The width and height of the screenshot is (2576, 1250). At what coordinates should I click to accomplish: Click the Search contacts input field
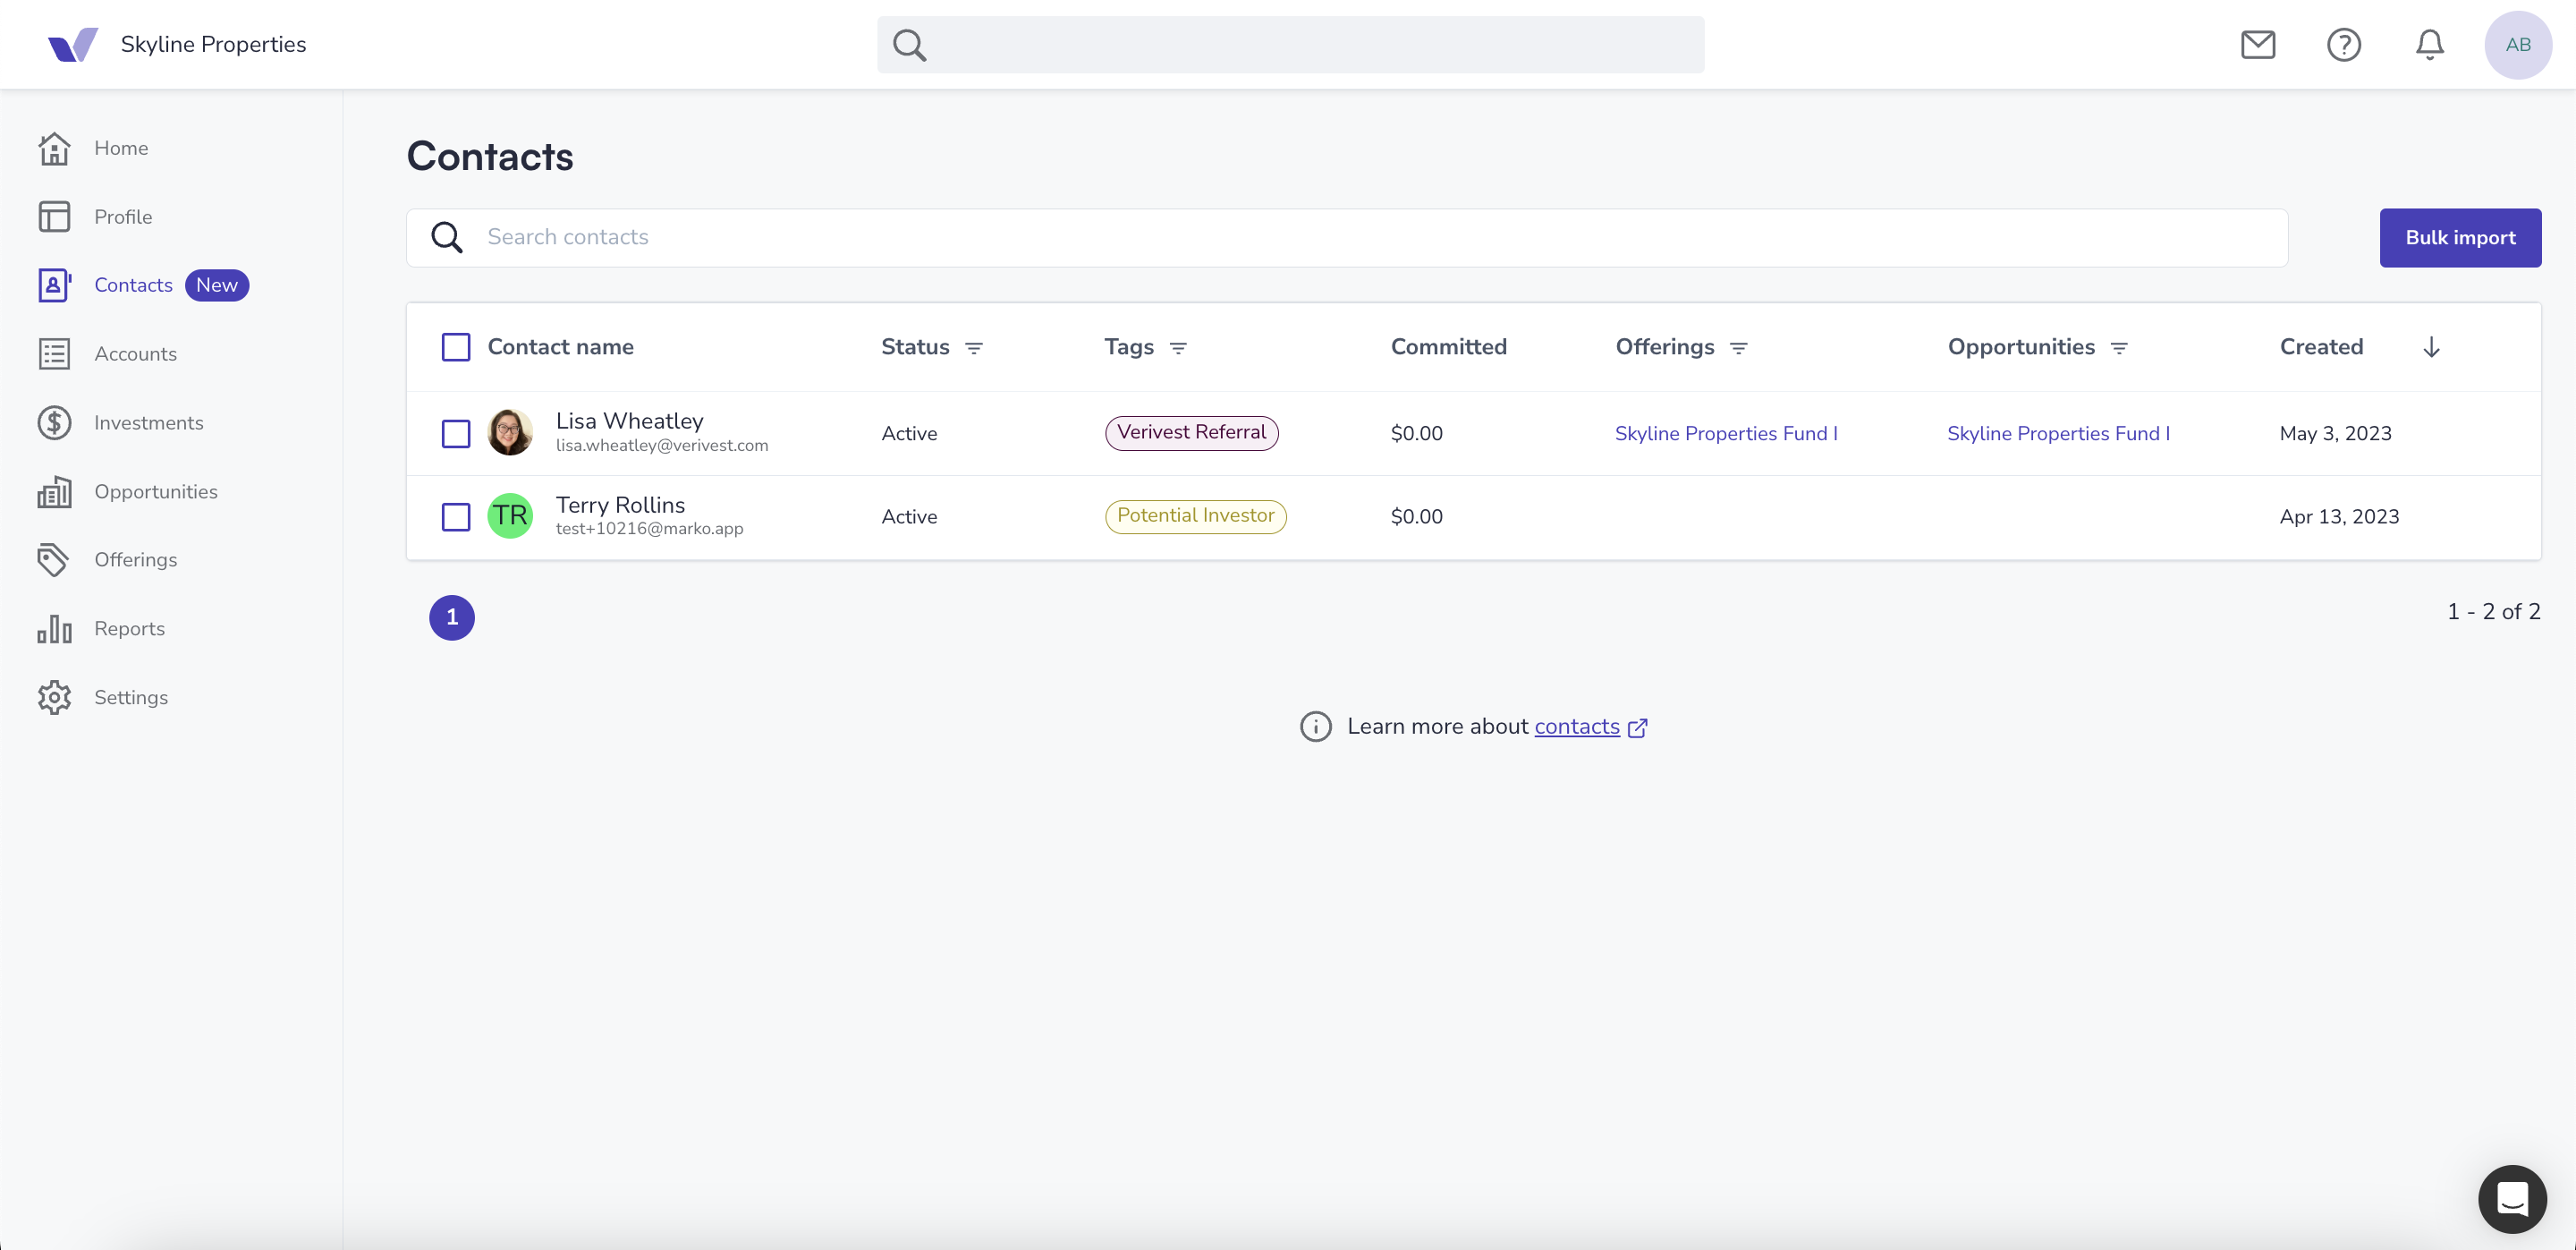click(x=1347, y=238)
